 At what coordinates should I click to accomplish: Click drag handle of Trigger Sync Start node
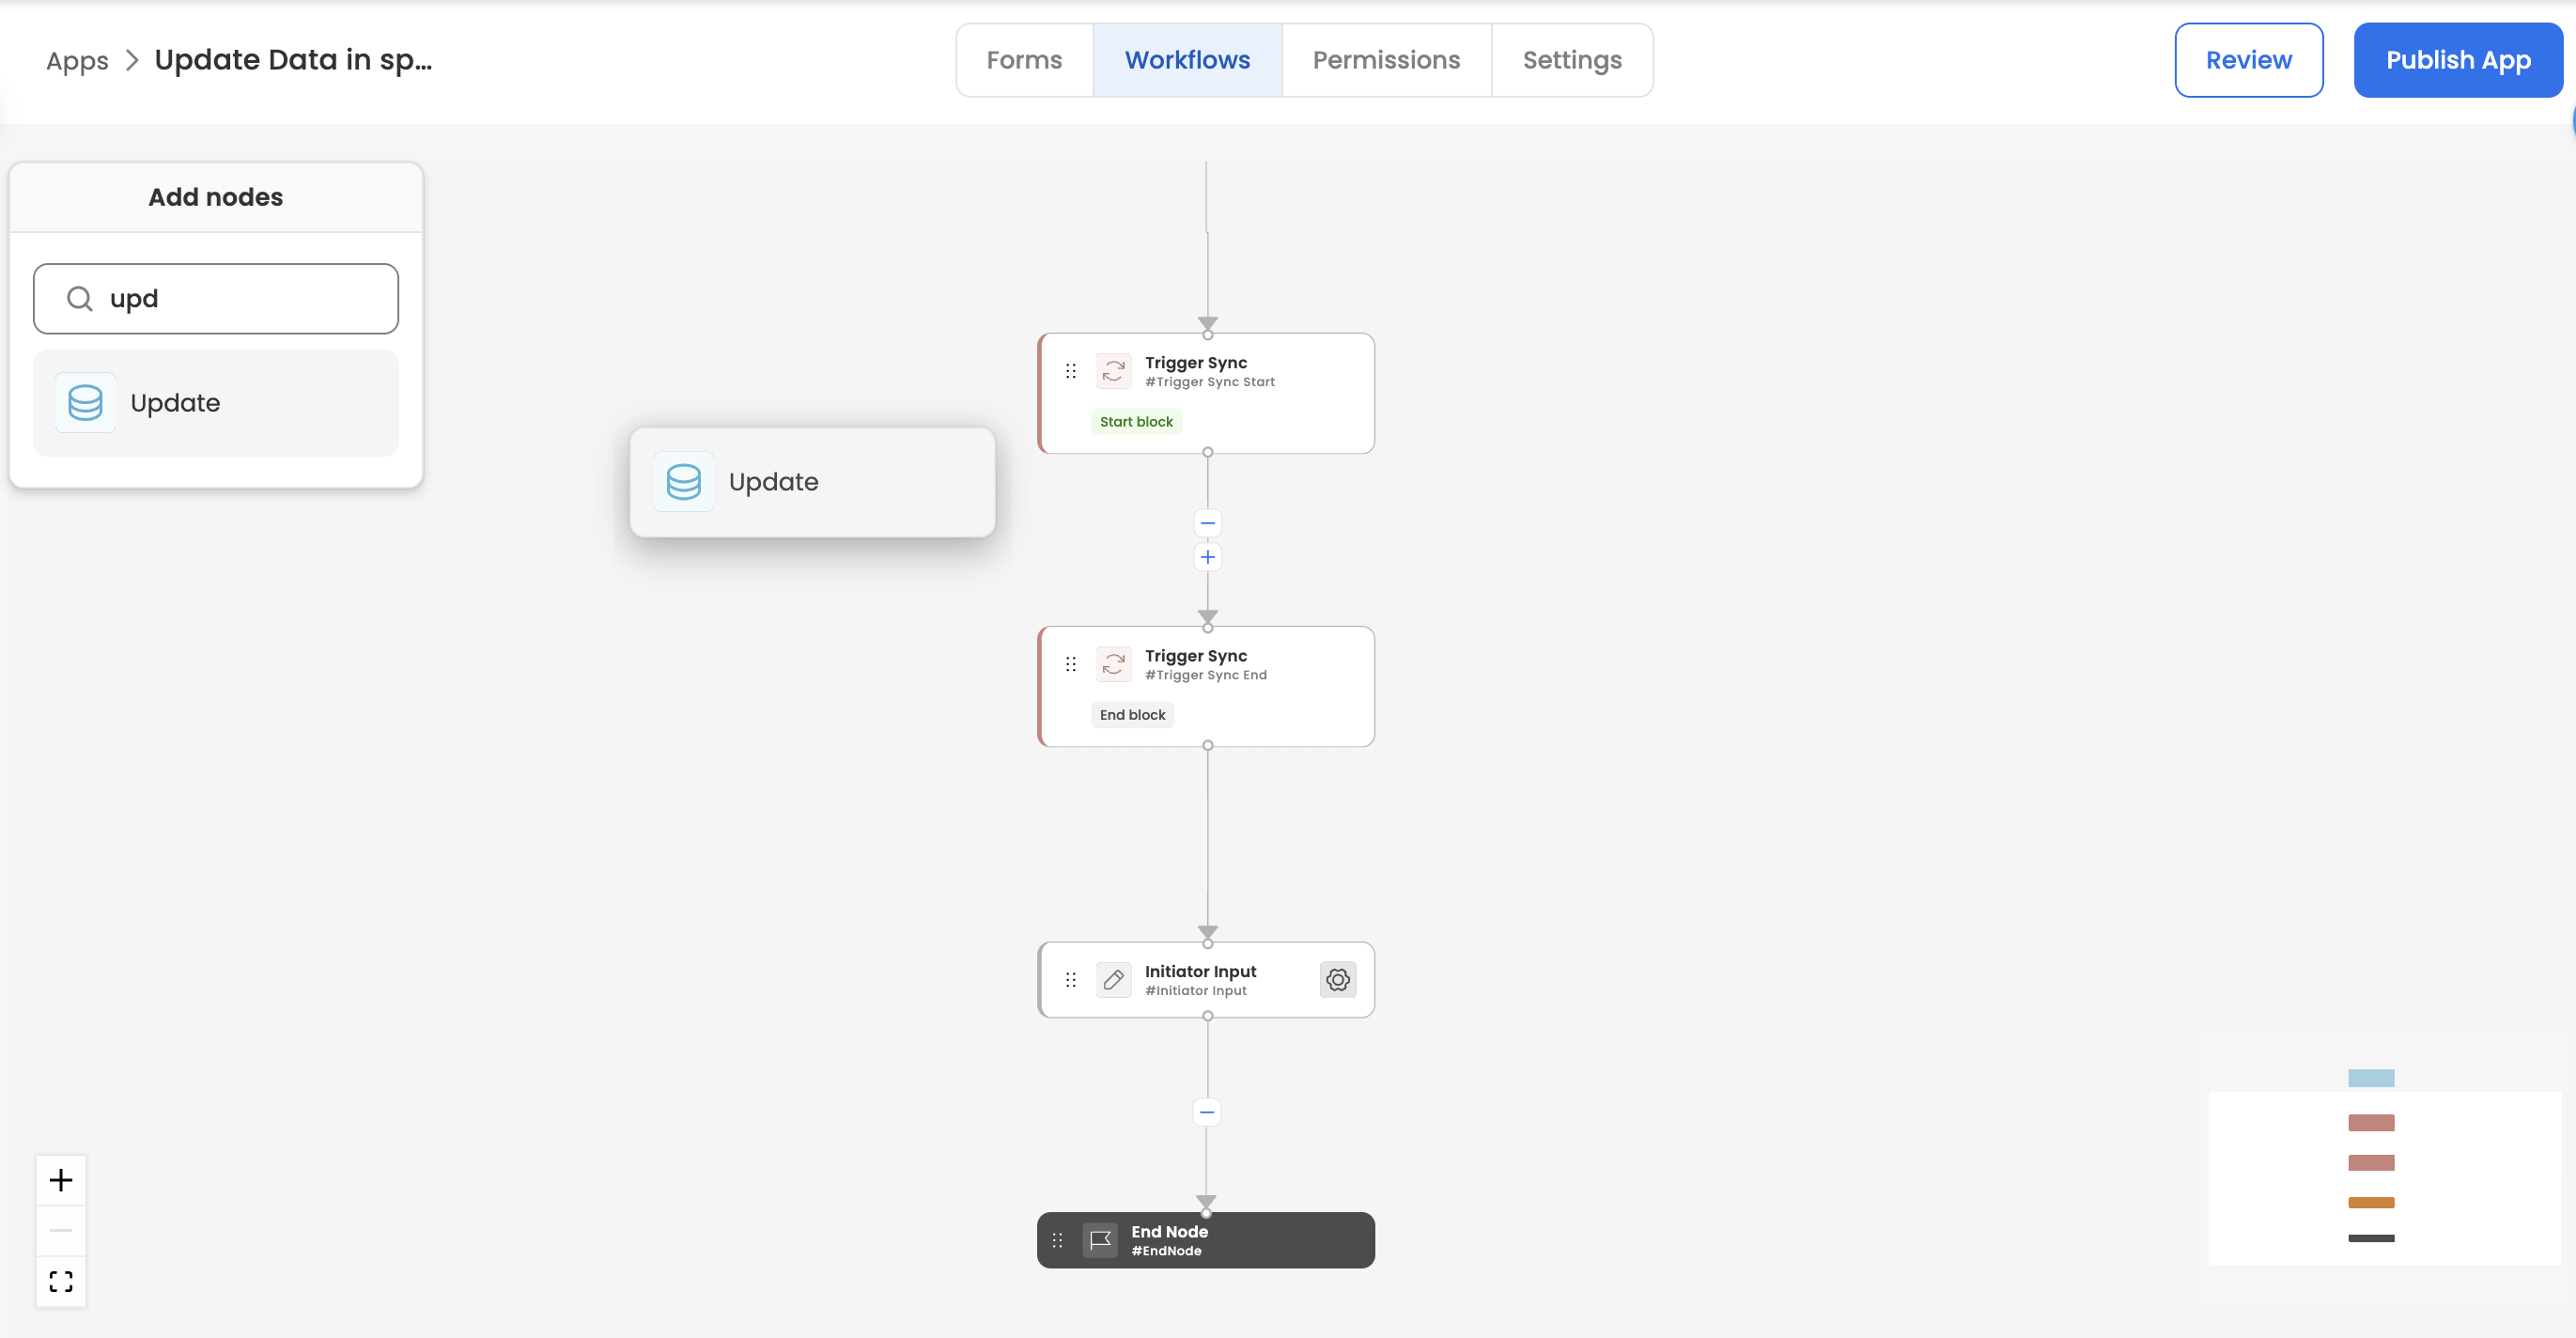[1071, 371]
